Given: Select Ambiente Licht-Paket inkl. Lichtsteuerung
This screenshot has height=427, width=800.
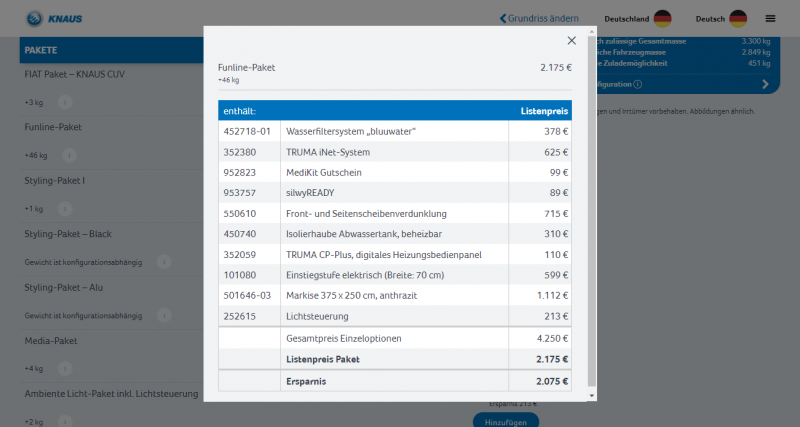Looking at the screenshot, I should point(110,396).
